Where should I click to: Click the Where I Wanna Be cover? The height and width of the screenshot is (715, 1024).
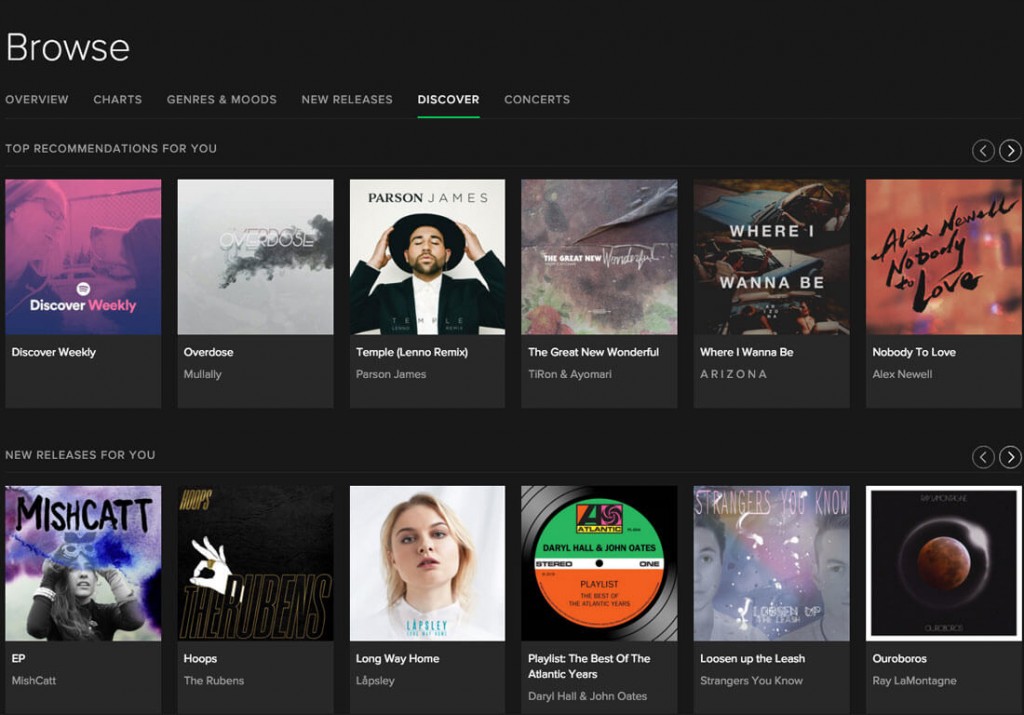(x=771, y=257)
